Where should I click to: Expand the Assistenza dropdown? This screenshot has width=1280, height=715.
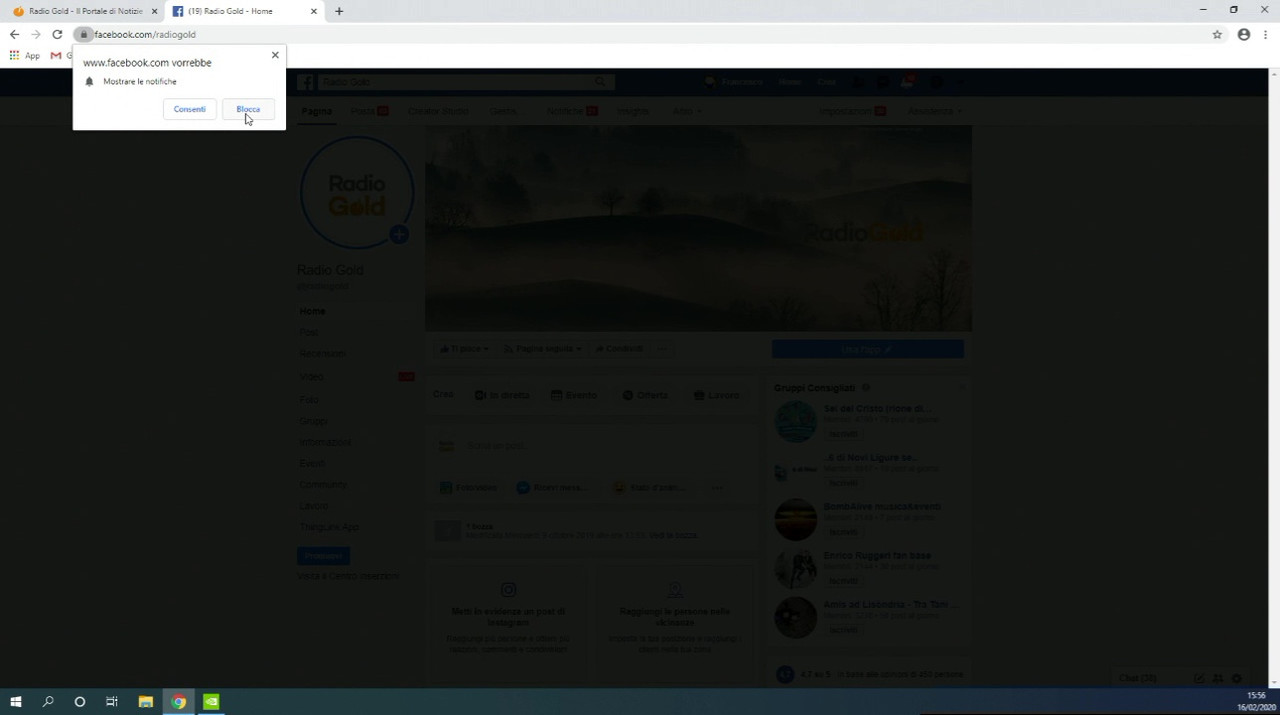pos(935,111)
